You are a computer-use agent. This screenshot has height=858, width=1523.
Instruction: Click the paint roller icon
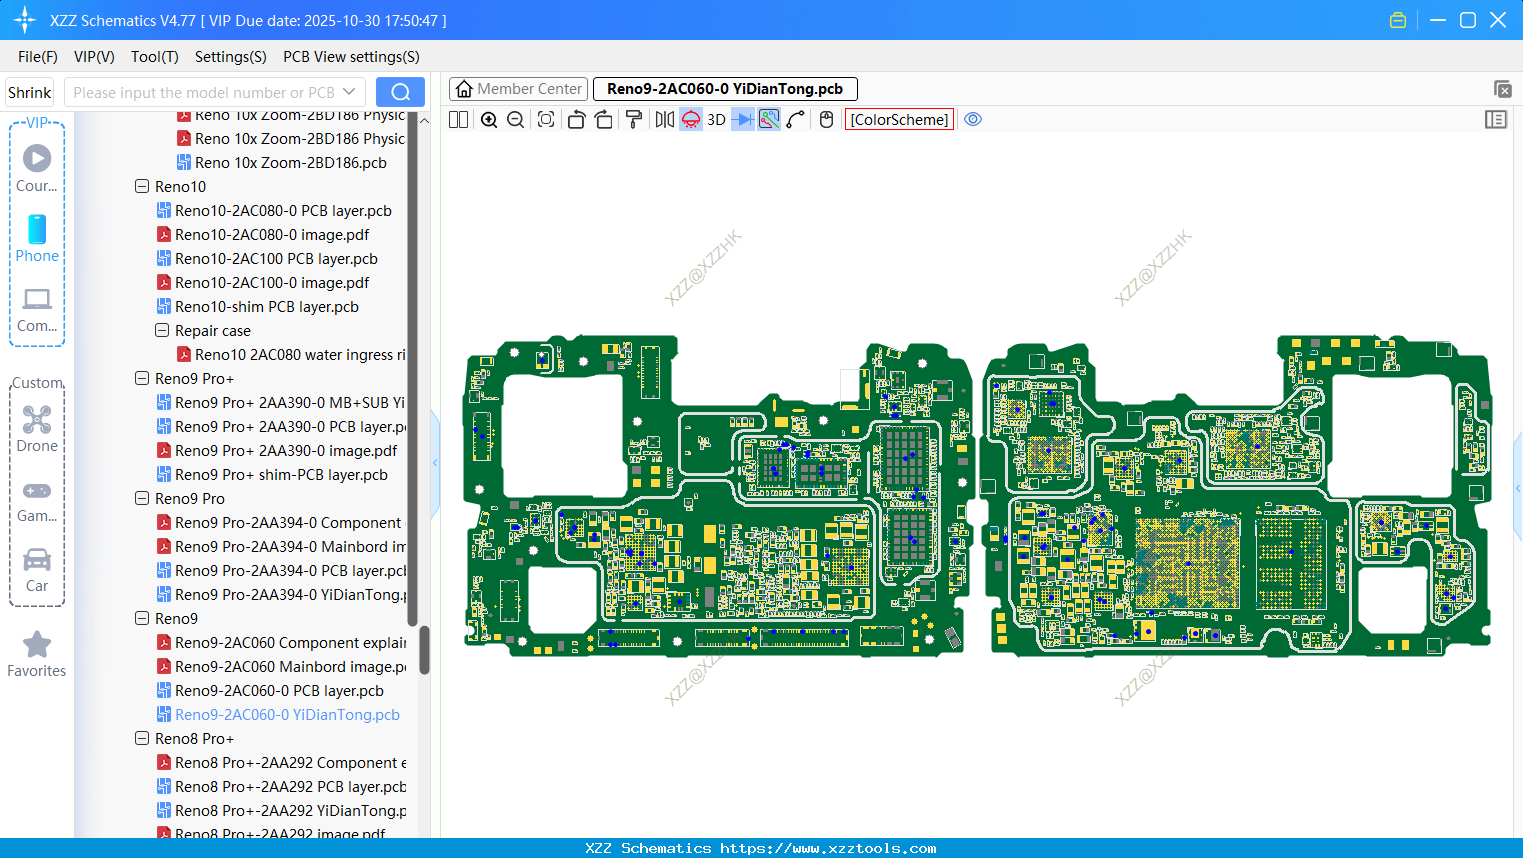[x=634, y=120]
